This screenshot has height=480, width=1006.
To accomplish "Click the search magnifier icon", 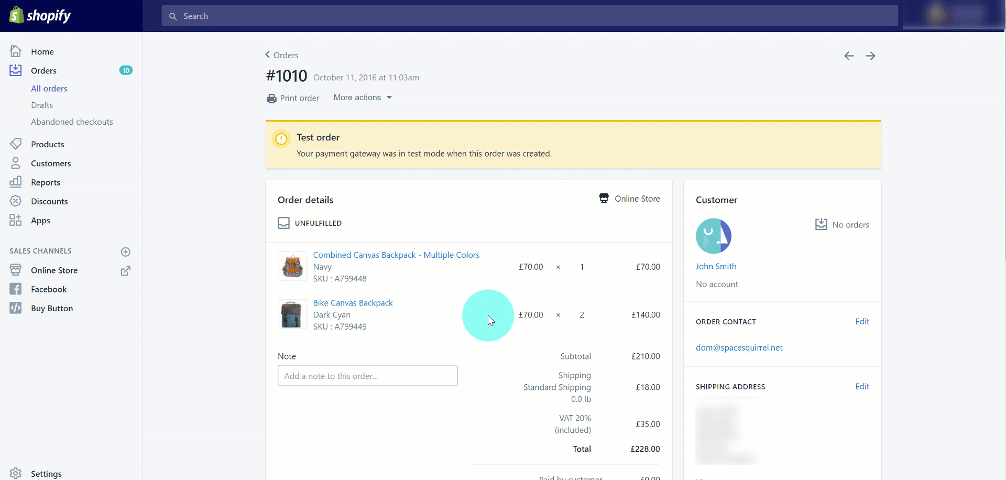I will [173, 16].
